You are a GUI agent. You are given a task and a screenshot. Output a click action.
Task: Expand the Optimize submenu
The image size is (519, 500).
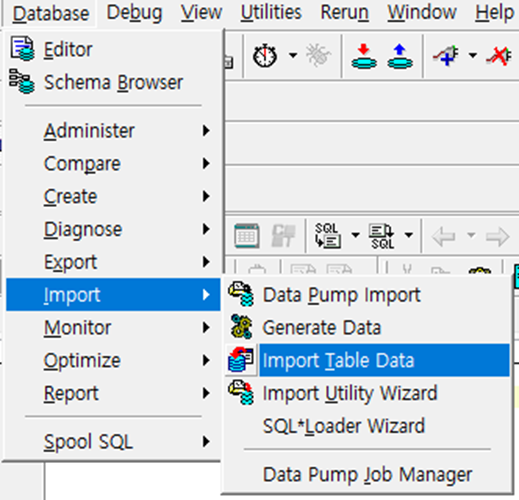coord(113,360)
